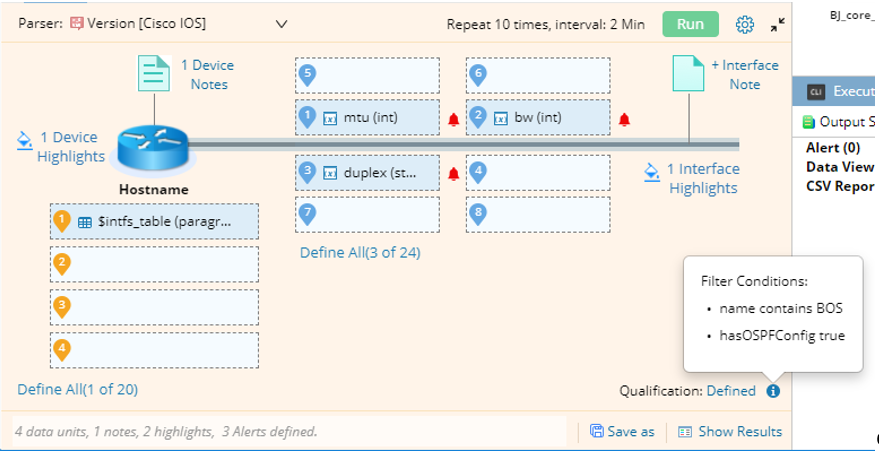Open the 1 Interface Highlights link
Viewport: 879px width, 452px height.
pos(703,178)
